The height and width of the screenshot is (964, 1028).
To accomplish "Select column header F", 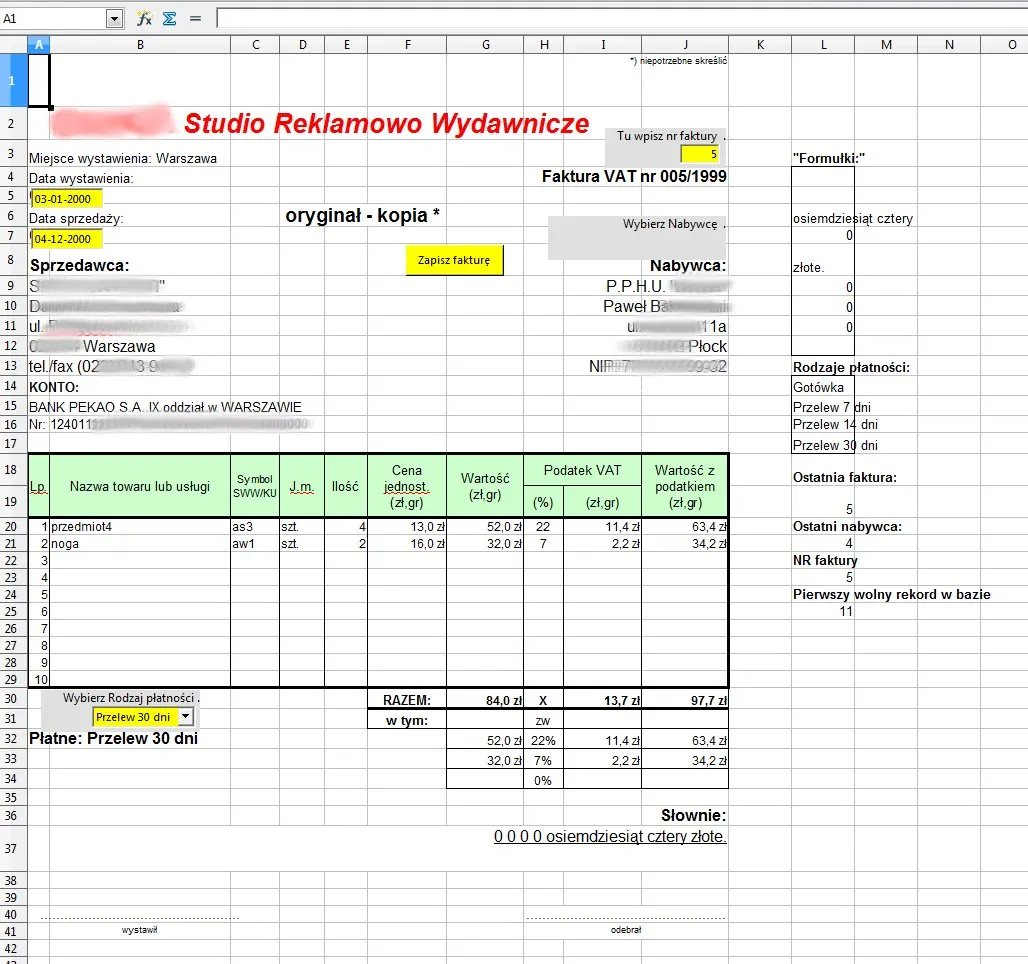I will [x=407, y=44].
